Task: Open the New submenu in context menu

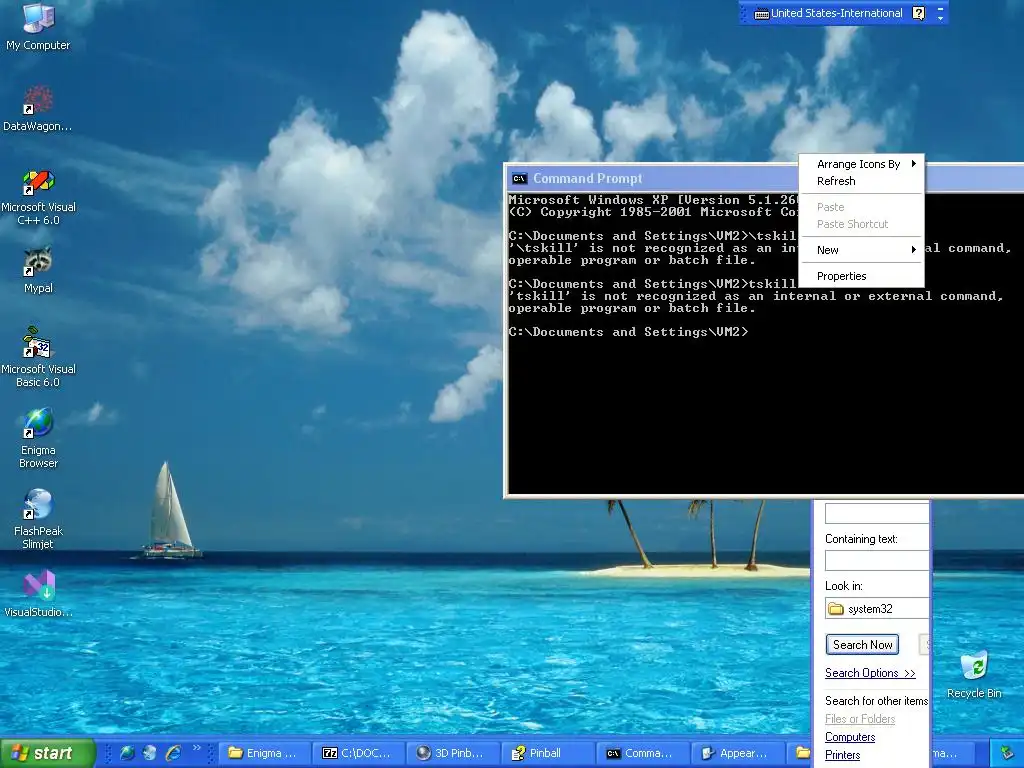Action: click(861, 250)
